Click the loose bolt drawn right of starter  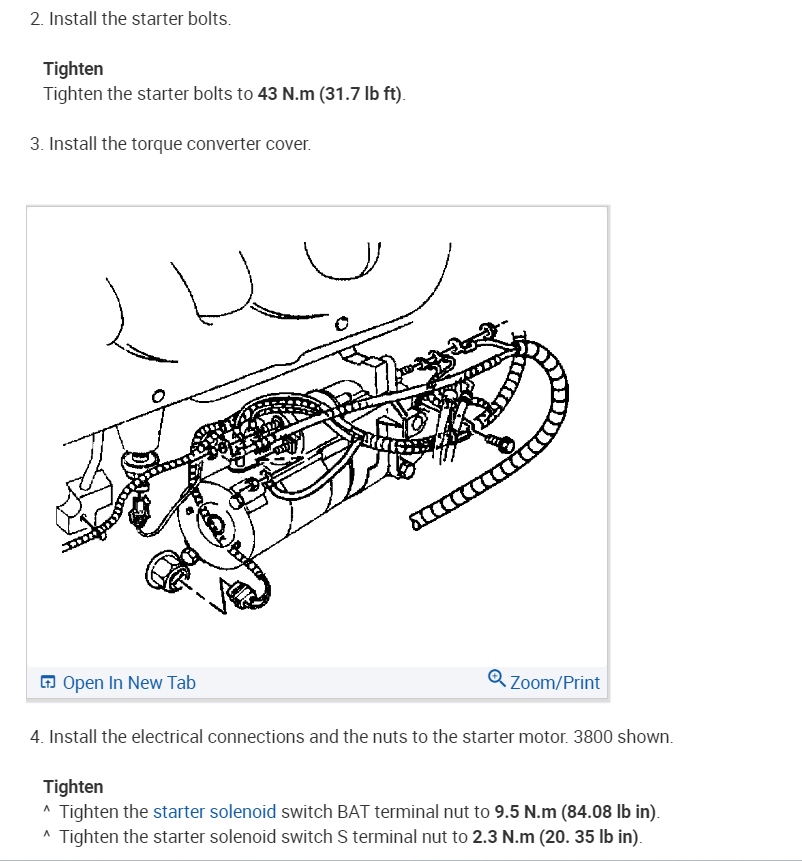[x=499, y=441]
